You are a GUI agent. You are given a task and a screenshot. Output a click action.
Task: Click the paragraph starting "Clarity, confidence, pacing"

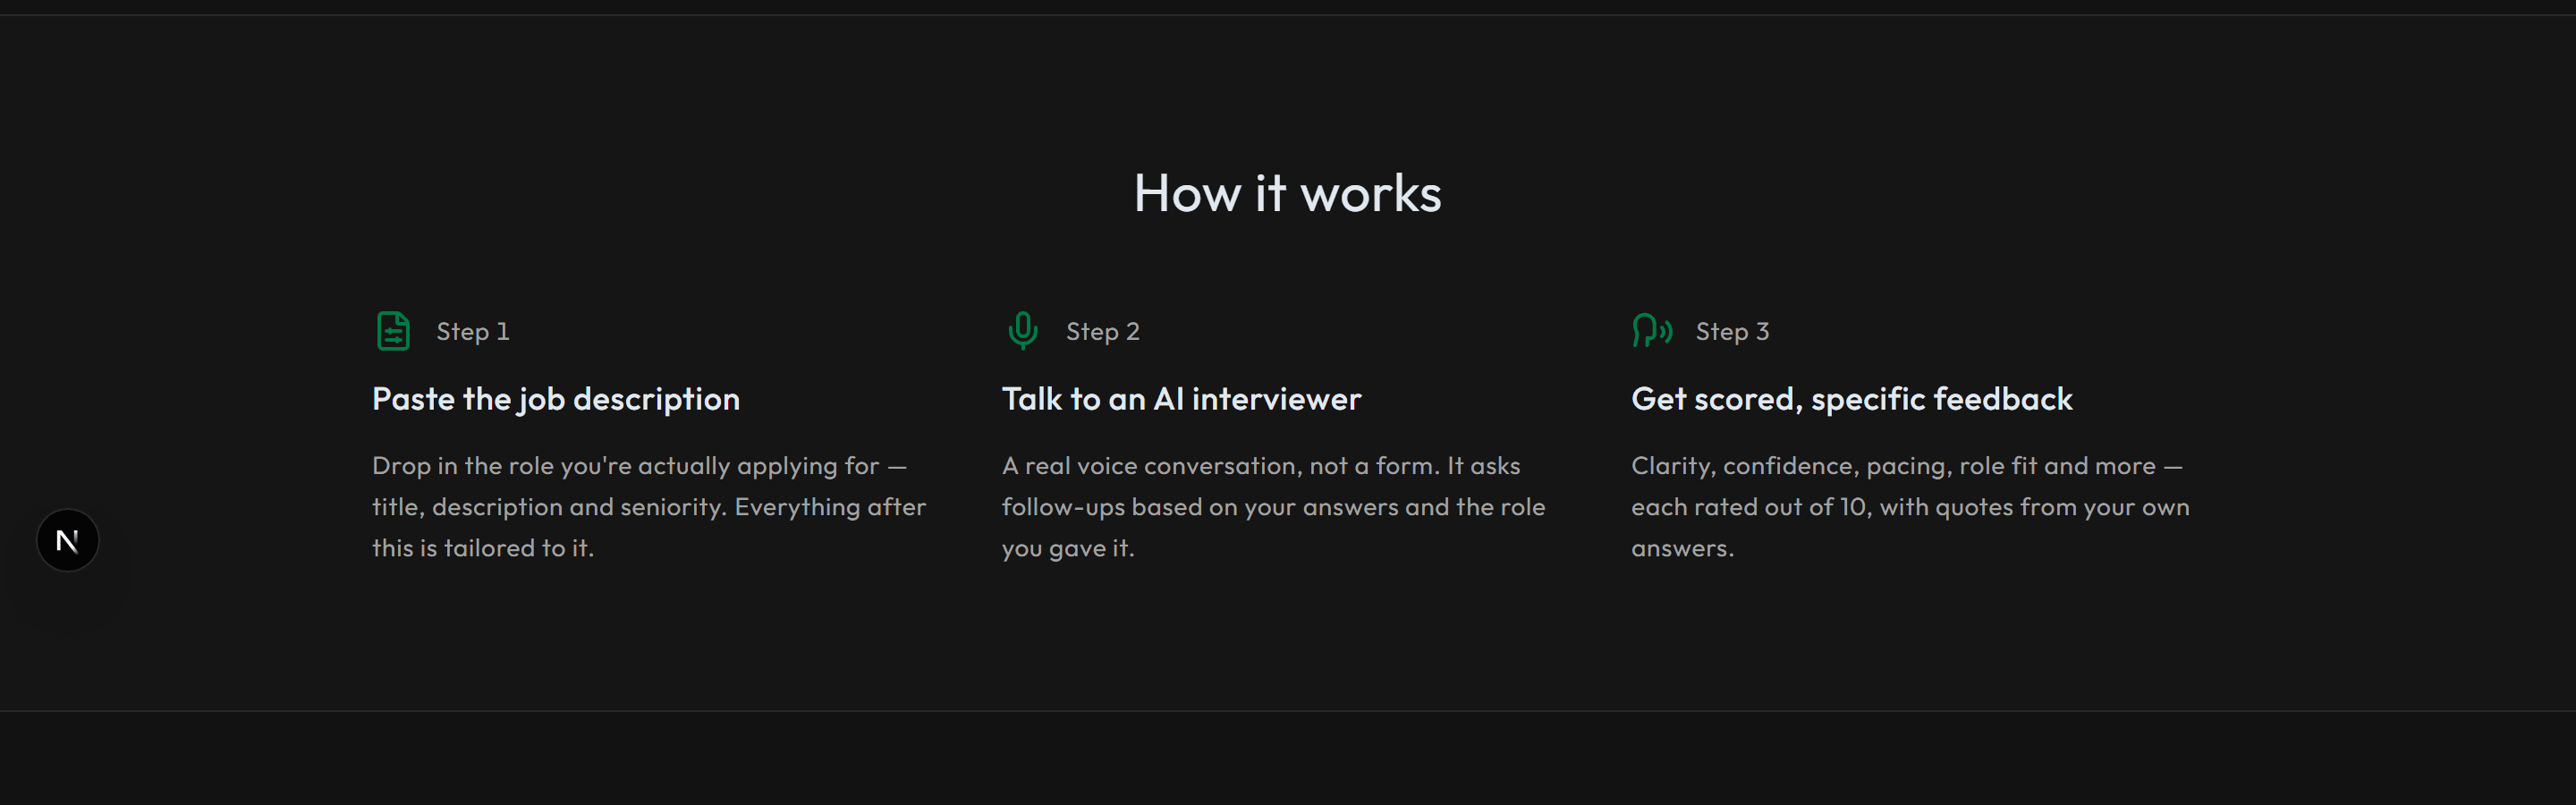point(1910,507)
